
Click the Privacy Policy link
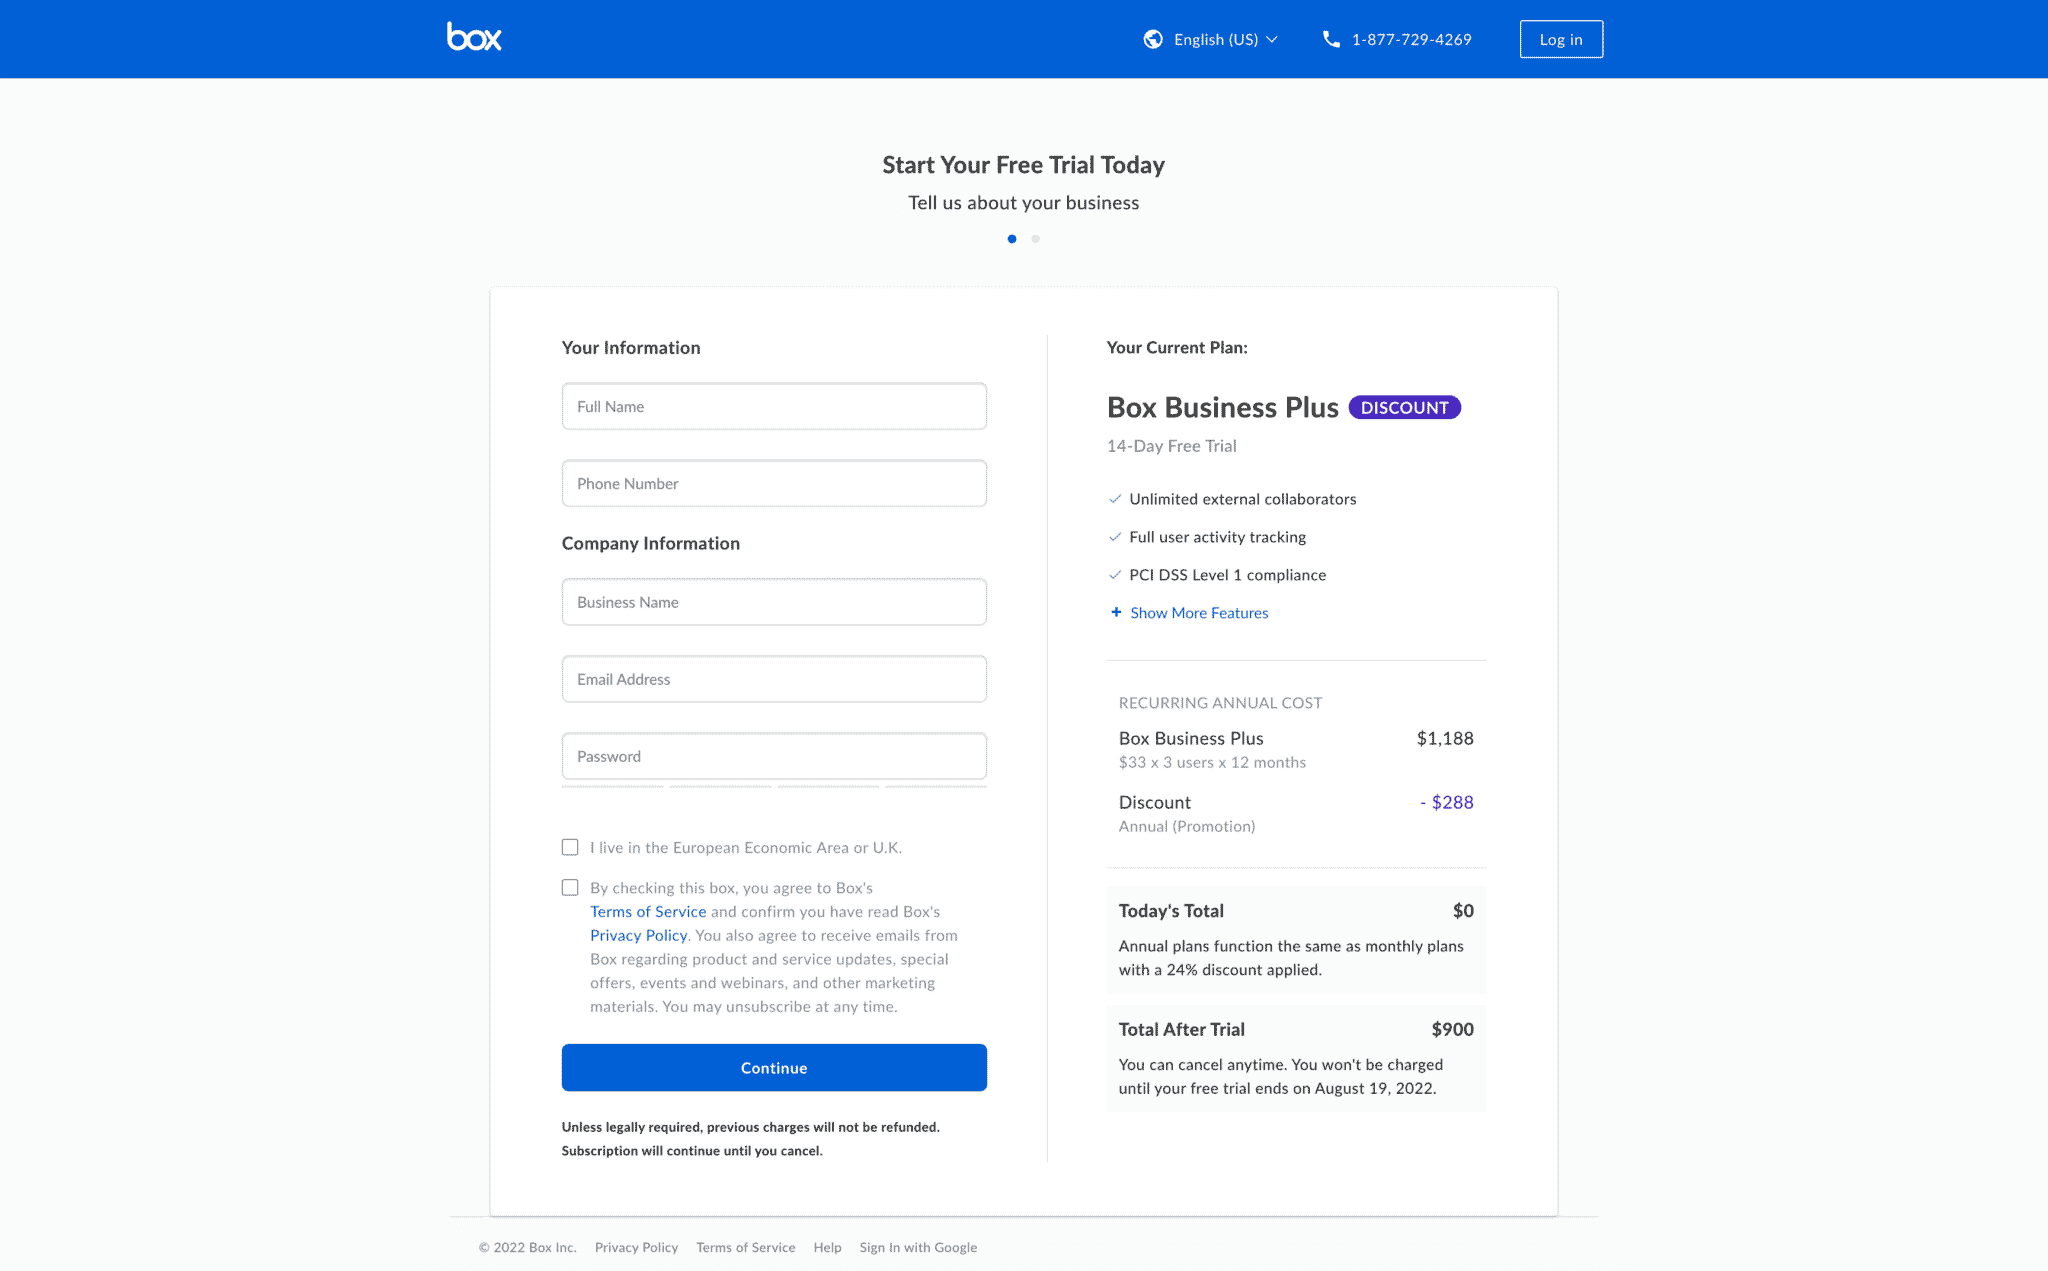pos(638,934)
